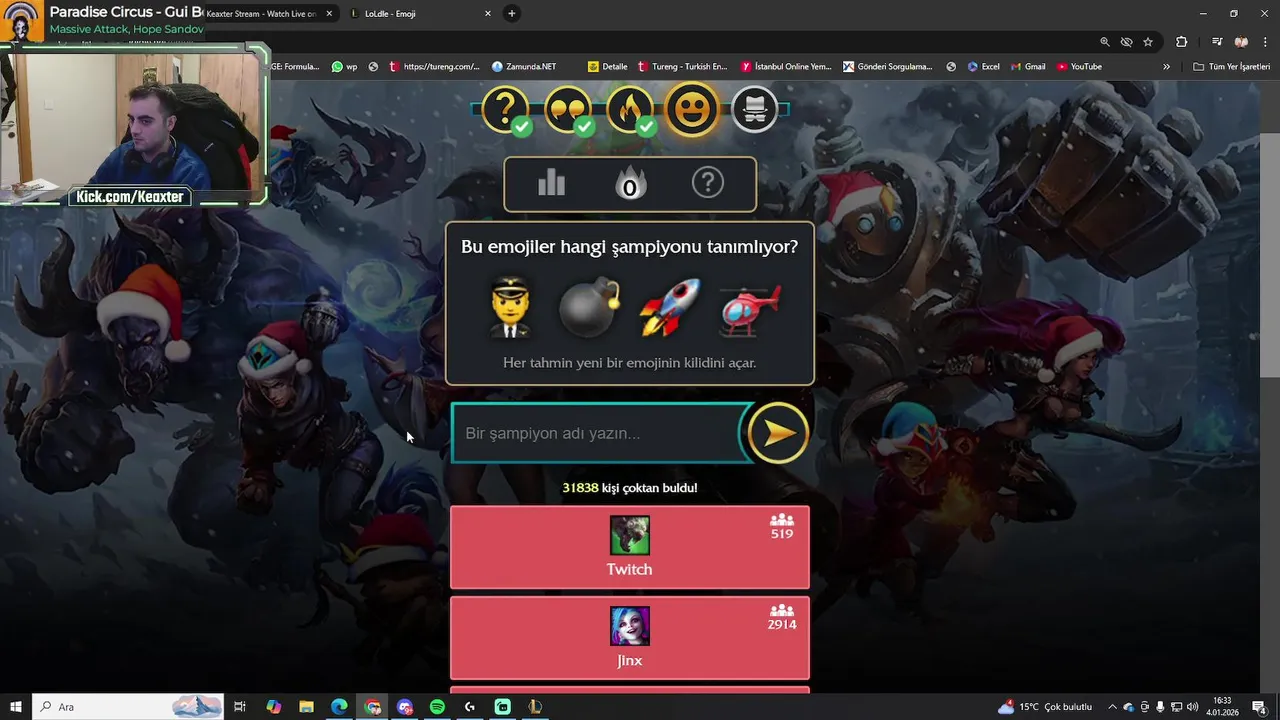Image resolution: width=1280 pixels, height=720 pixels.
Task: Open the Excel bookmark
Action: coord(984,67)
